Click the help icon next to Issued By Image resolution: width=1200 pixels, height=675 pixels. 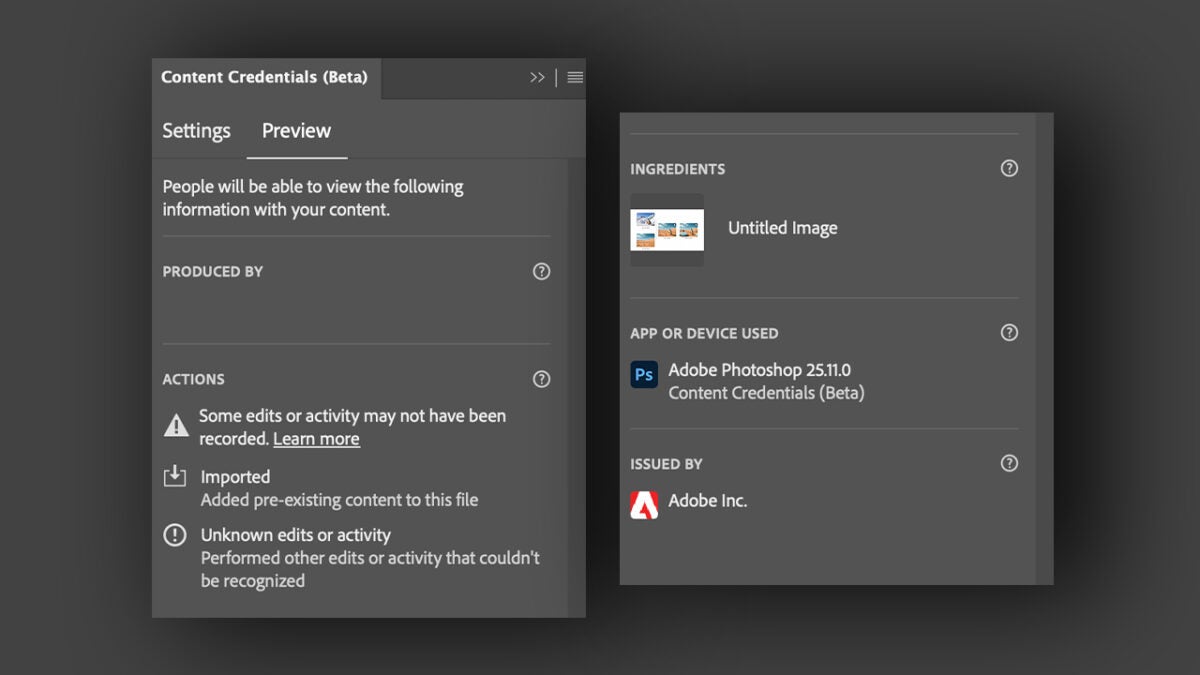tap(1009, 463)
